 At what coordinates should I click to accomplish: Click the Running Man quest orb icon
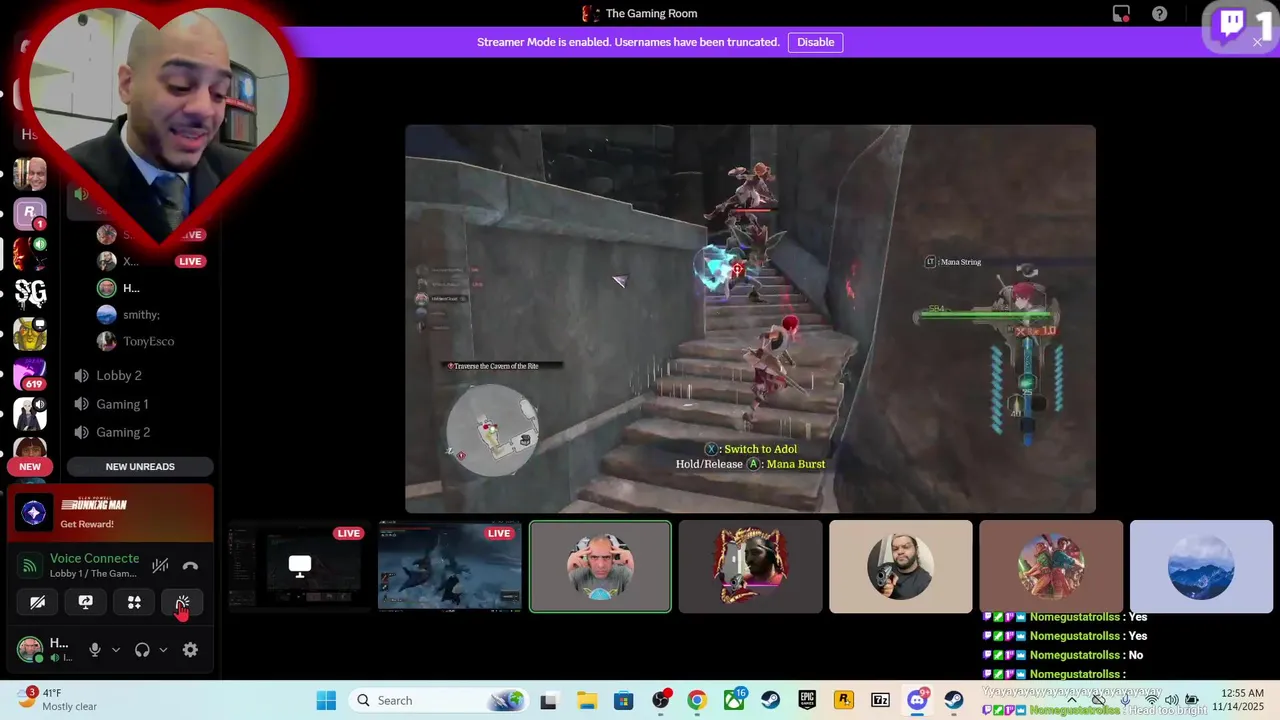[x=34, y=513]
